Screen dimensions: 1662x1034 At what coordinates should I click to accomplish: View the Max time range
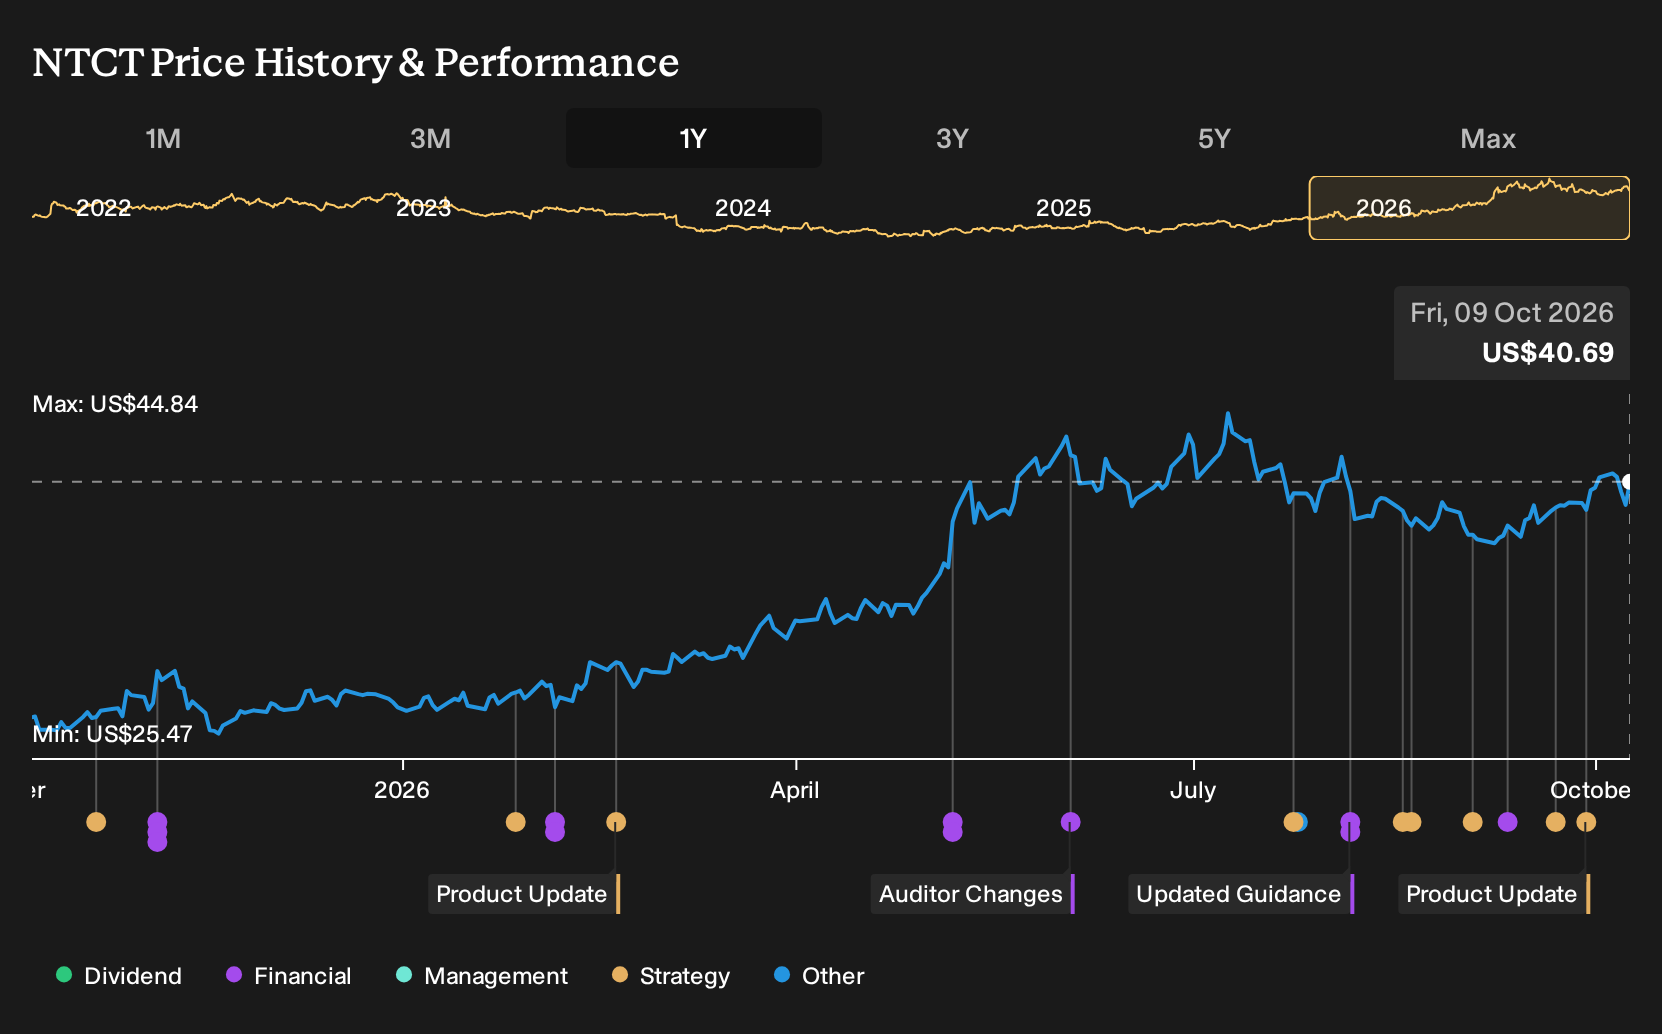[x=1488, y=138]
